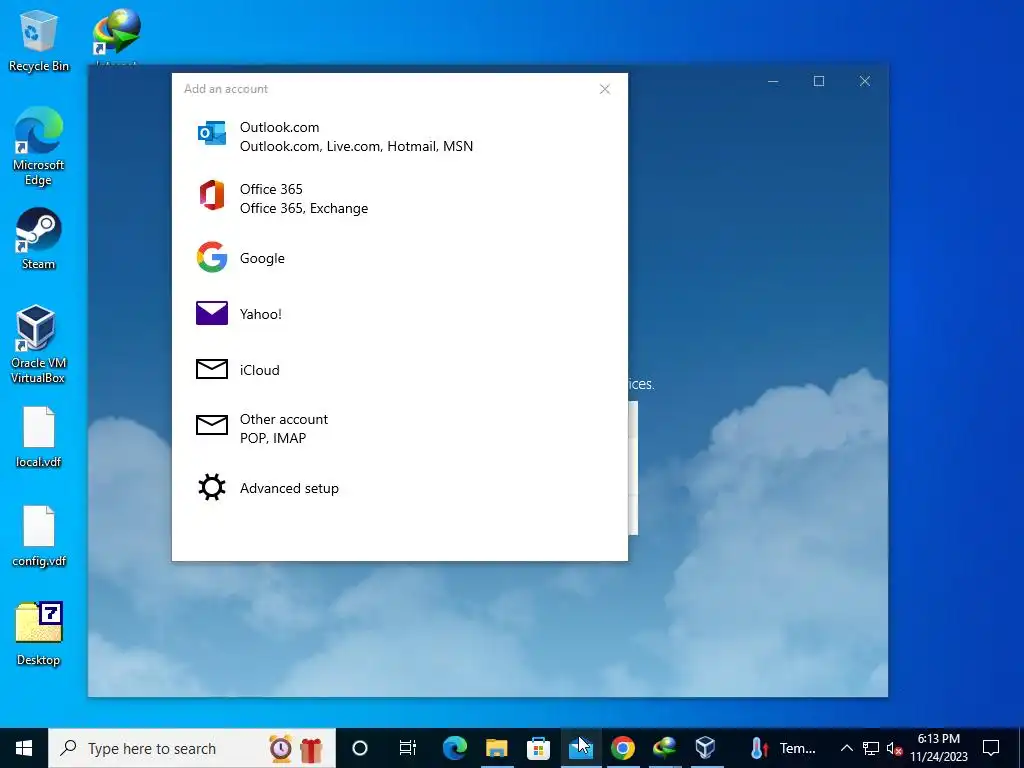
Task: Choose the Office 365 logo icon
Action: [212, 195]
